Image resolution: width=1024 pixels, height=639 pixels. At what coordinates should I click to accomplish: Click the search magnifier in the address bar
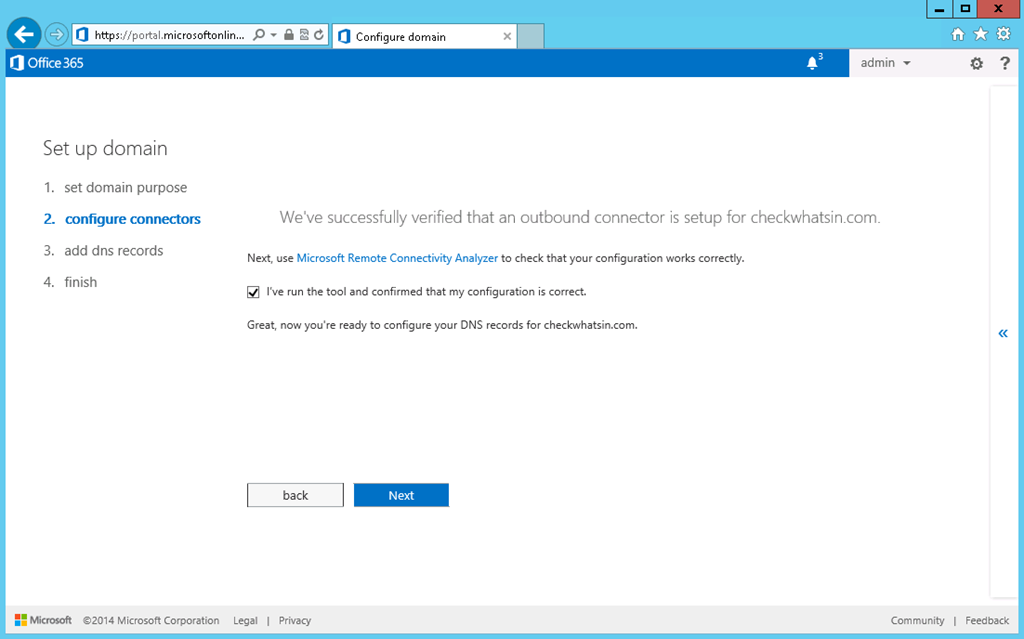(x=259, y=35)
